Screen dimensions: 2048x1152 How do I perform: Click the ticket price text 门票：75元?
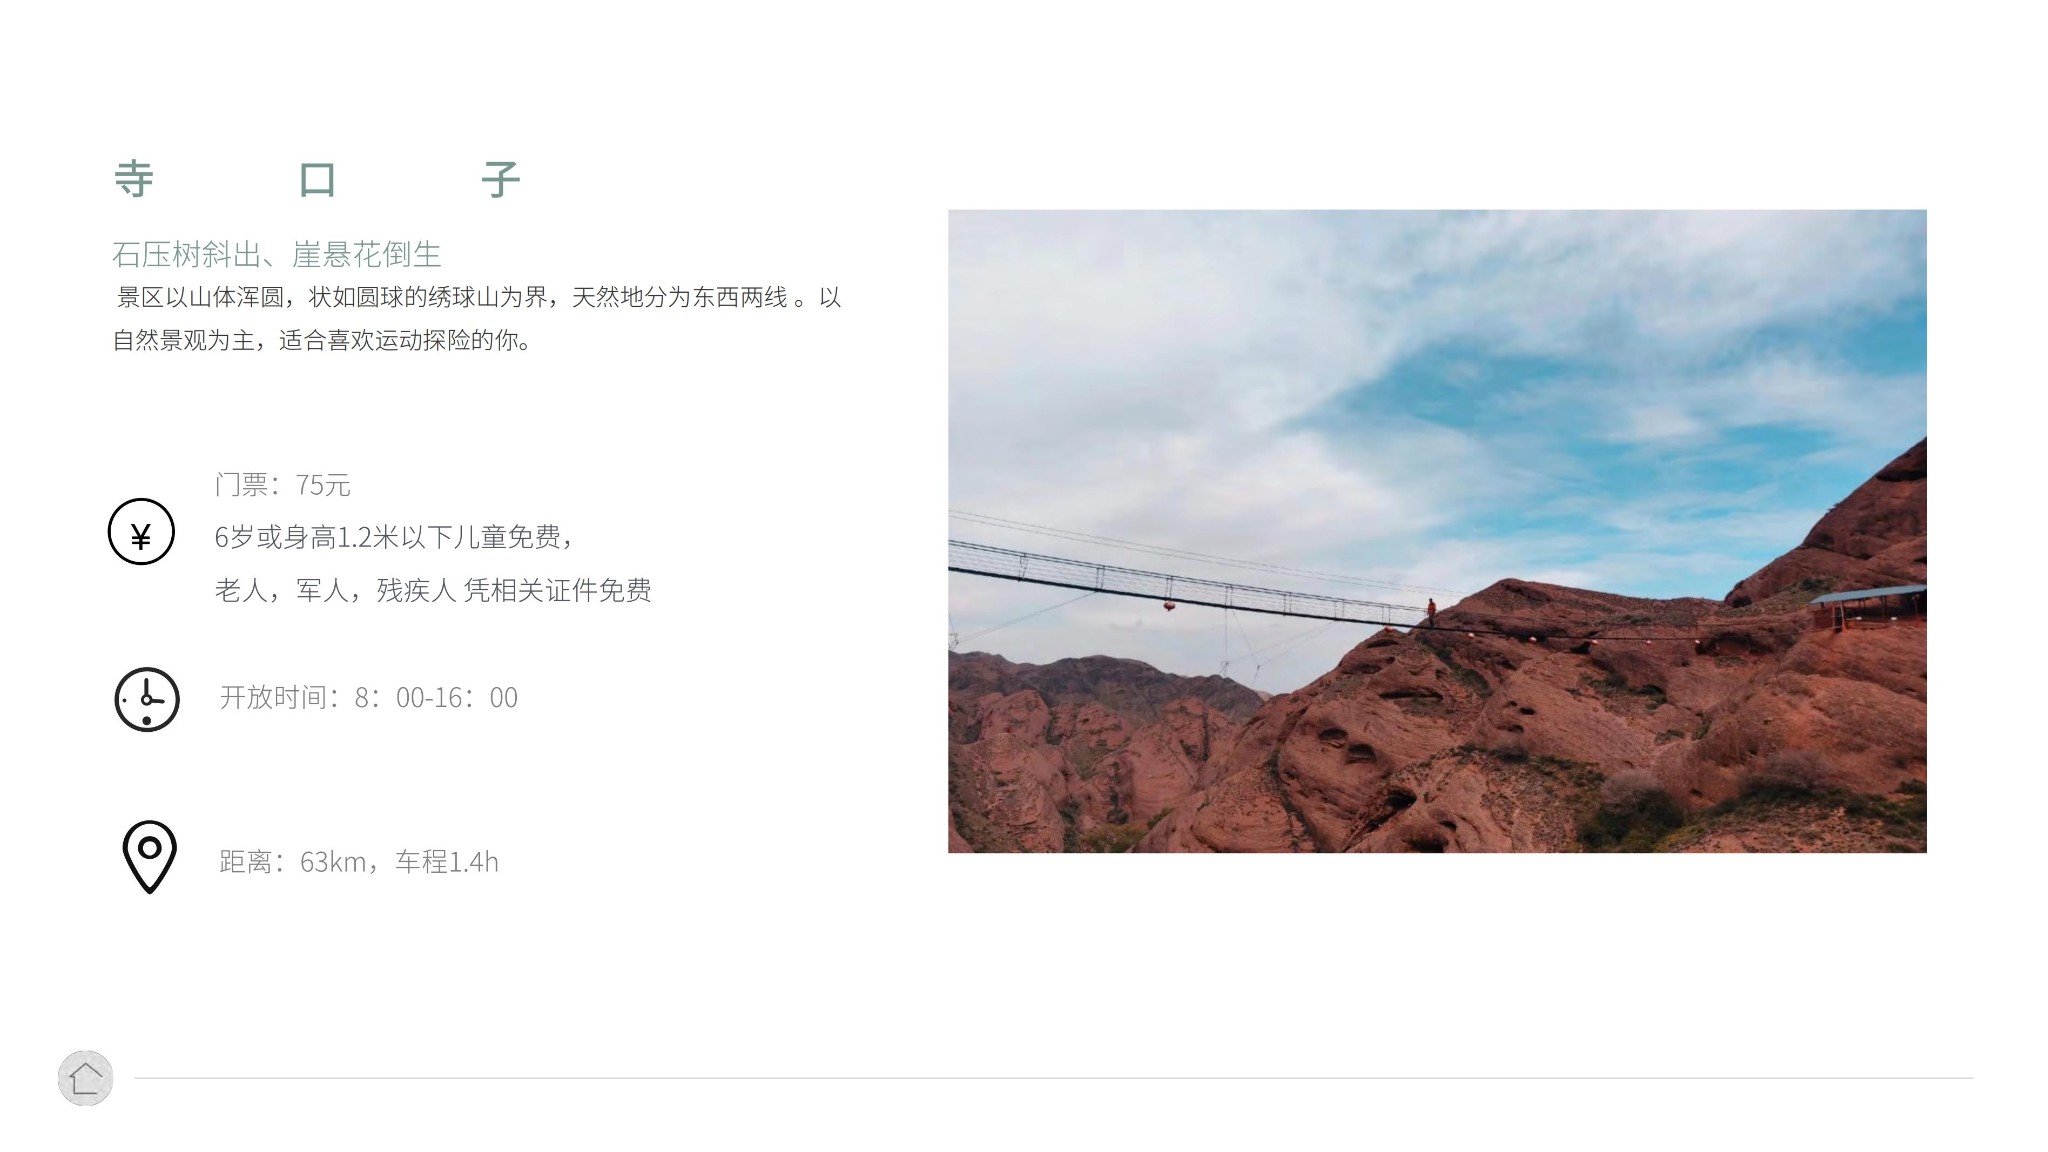[283, 485]
